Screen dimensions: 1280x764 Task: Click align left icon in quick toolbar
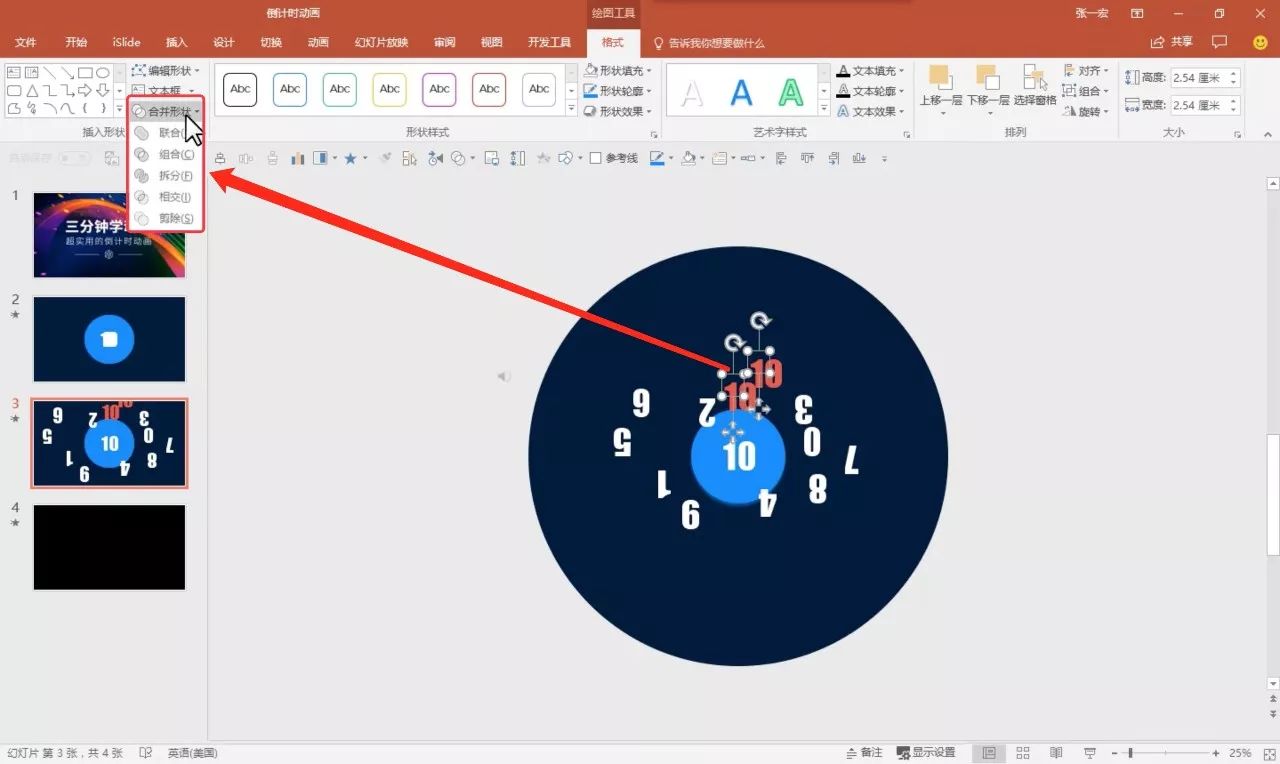coord(782,158)
